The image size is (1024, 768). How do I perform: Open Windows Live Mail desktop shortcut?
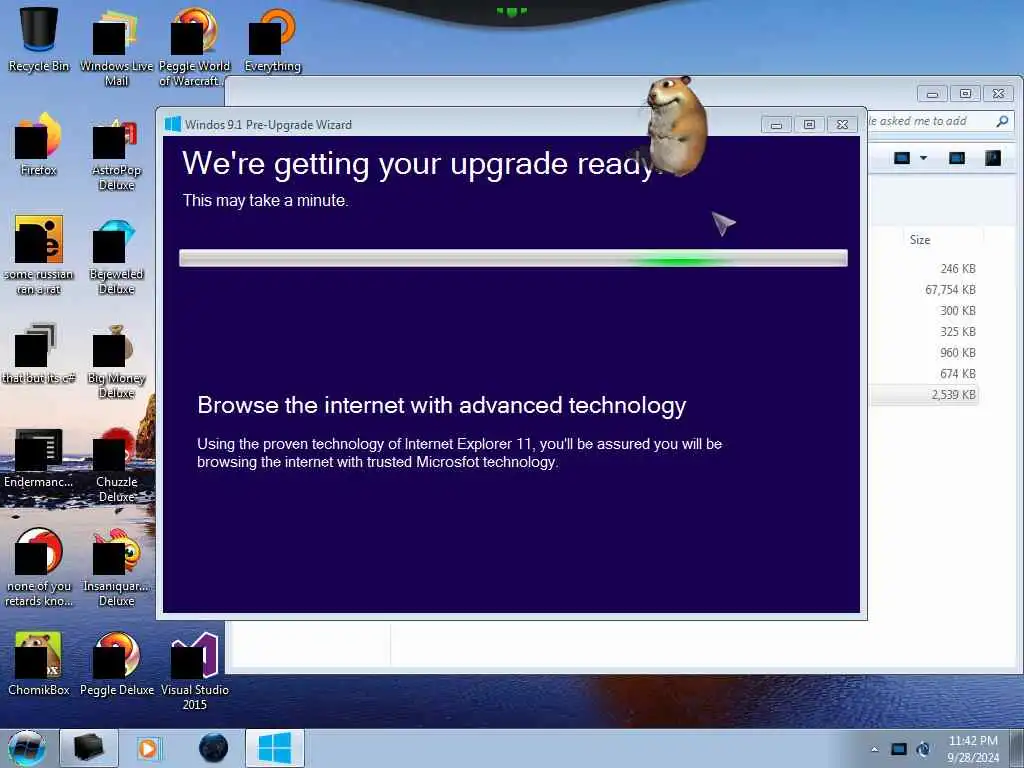116,46
